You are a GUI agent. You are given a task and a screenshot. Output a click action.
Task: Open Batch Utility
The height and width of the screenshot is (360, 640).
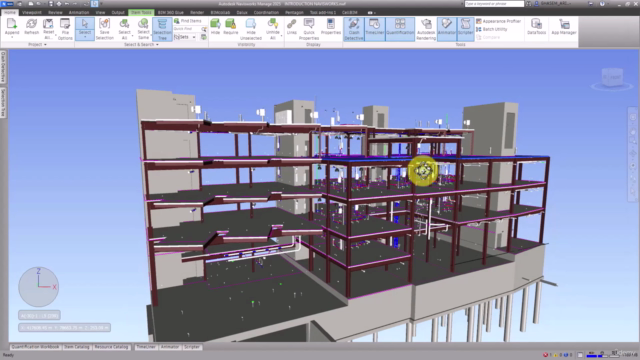[492, 29]
